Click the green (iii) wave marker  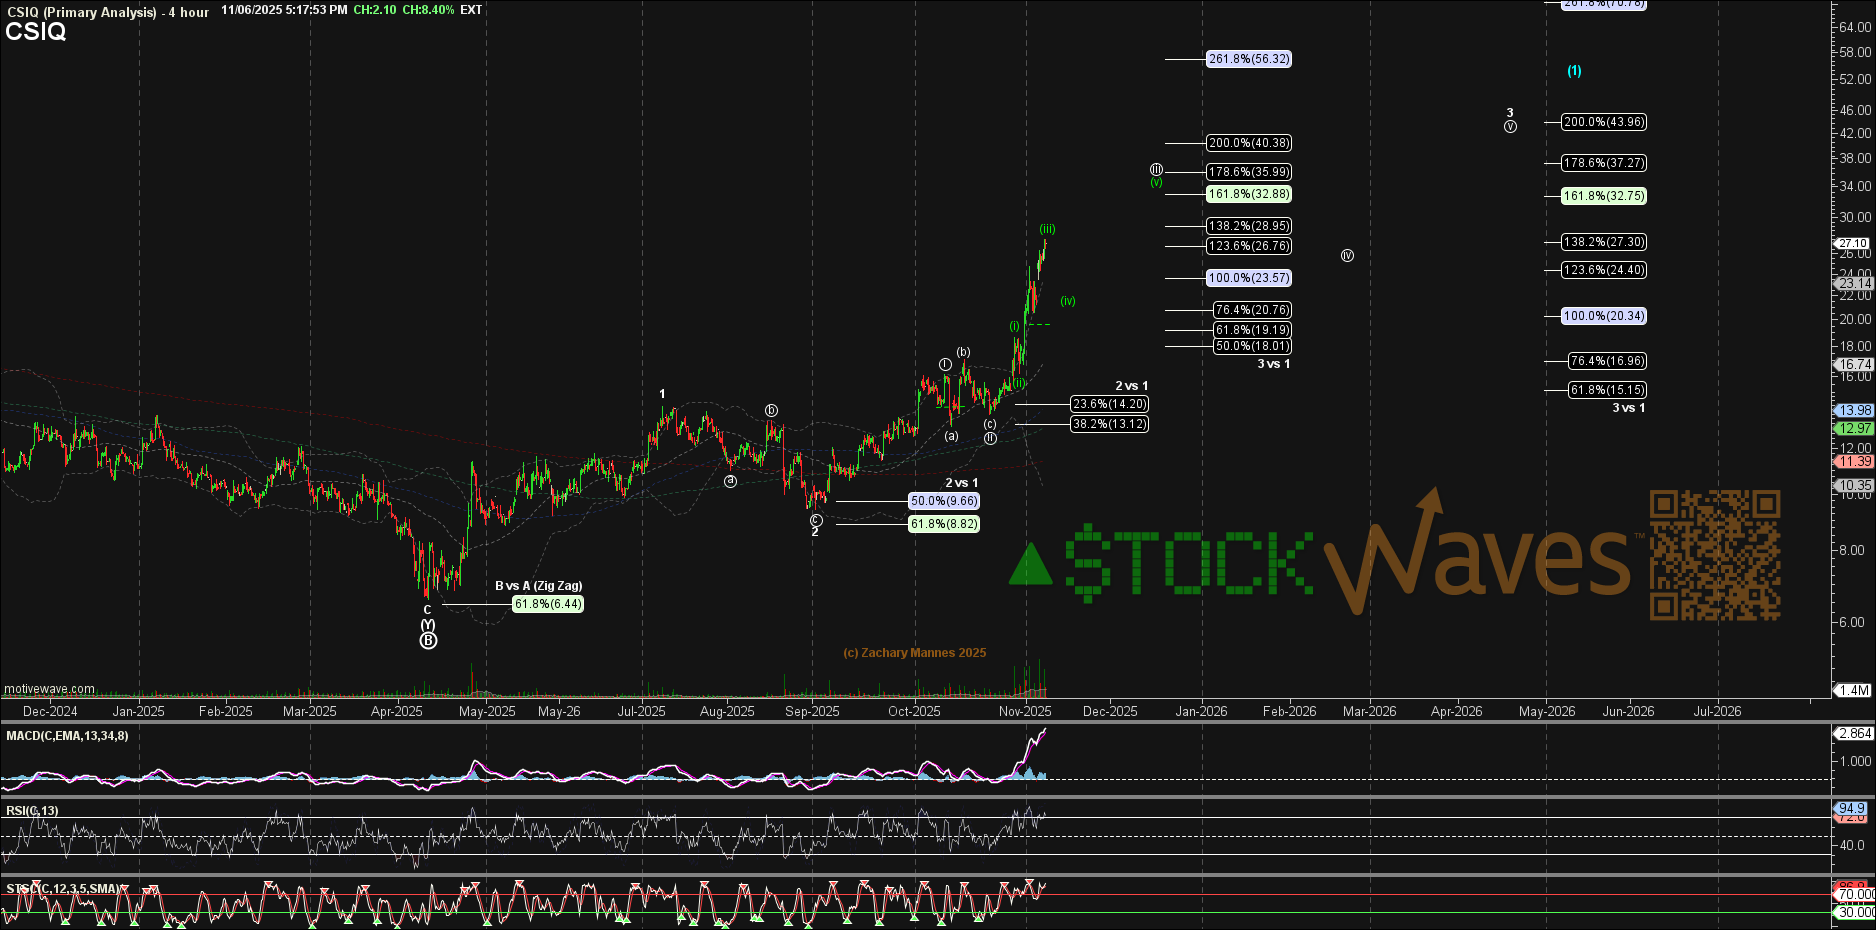[1047, 229]
